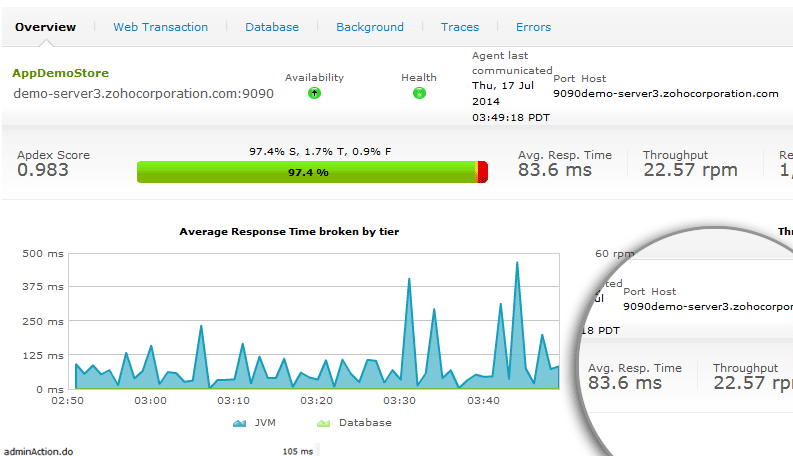This screenshot has height=456, width=793.
Task: Click the 105 ms value for adminAction.do
Action: click(298, 451)
